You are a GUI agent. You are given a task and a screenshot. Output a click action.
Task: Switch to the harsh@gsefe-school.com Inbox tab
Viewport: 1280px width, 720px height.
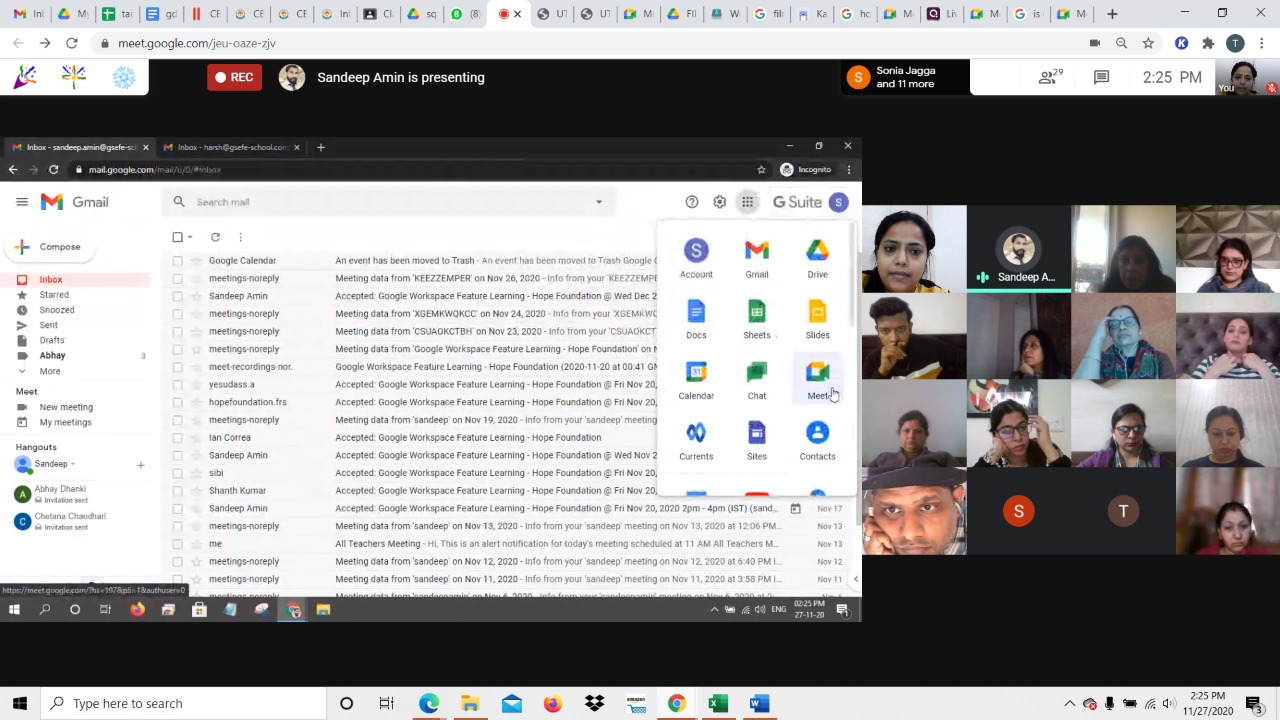point(231,147)
